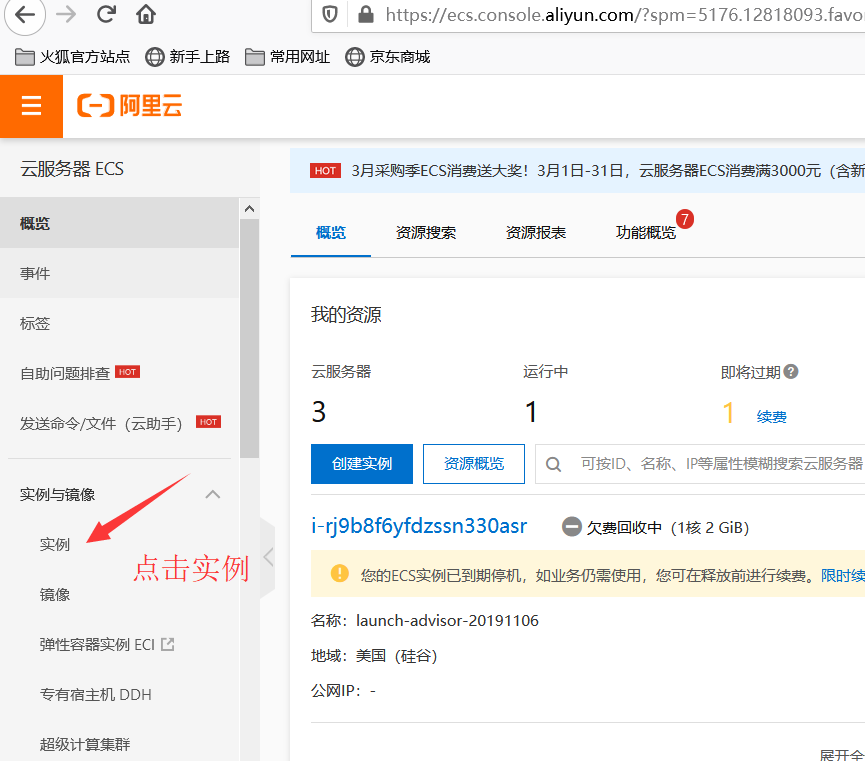865x761 pixels.
Task: Open 专有宿主机 DDH
Action: (95, 695)
